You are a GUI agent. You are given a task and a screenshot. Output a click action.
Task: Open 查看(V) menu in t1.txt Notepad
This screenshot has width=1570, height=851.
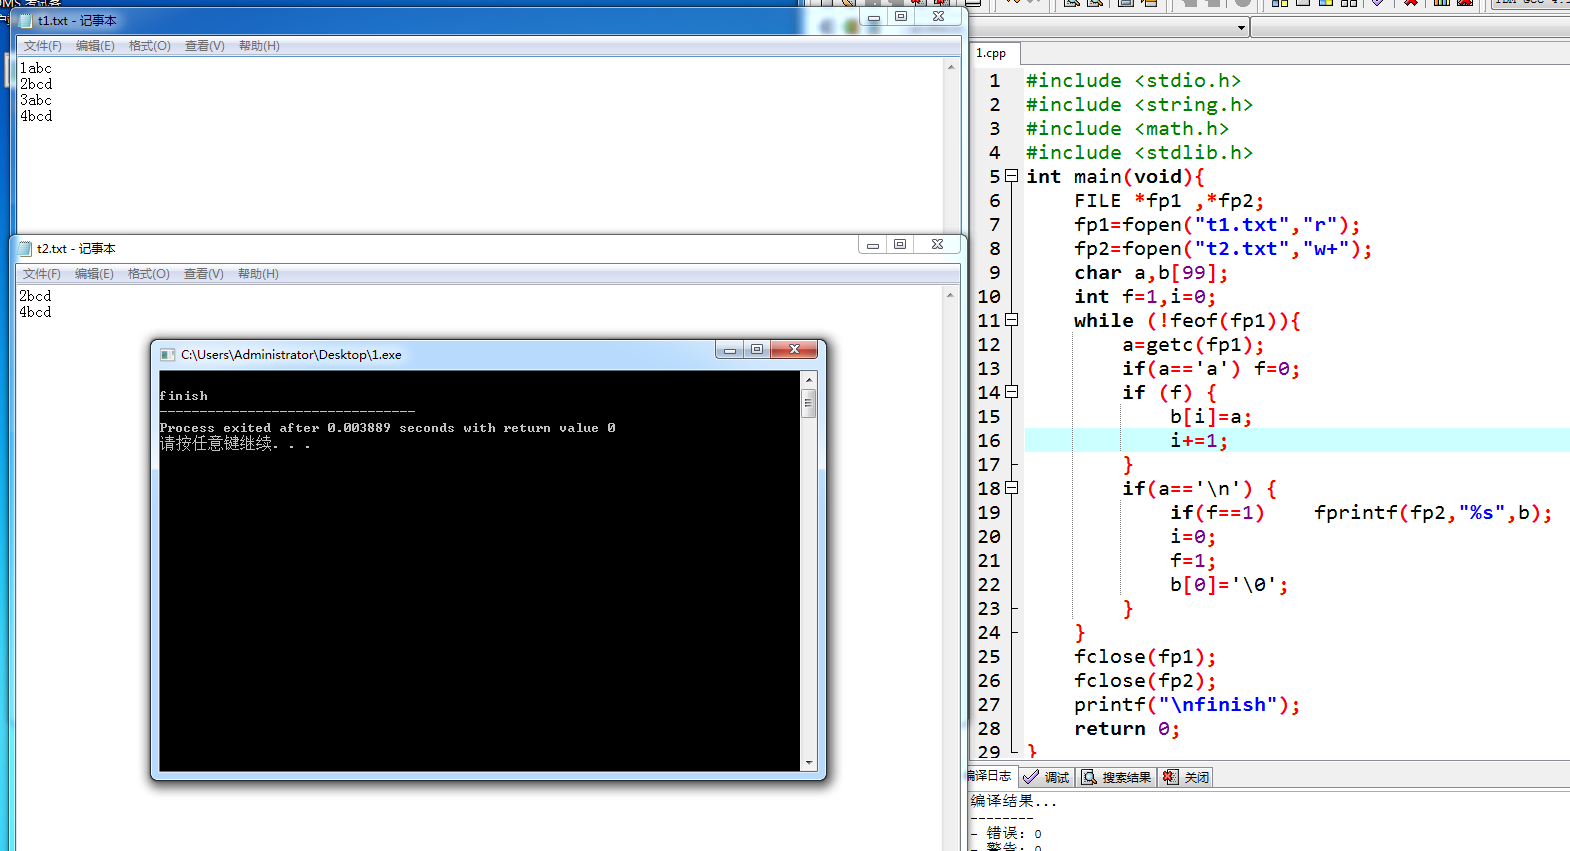[205, 46]
